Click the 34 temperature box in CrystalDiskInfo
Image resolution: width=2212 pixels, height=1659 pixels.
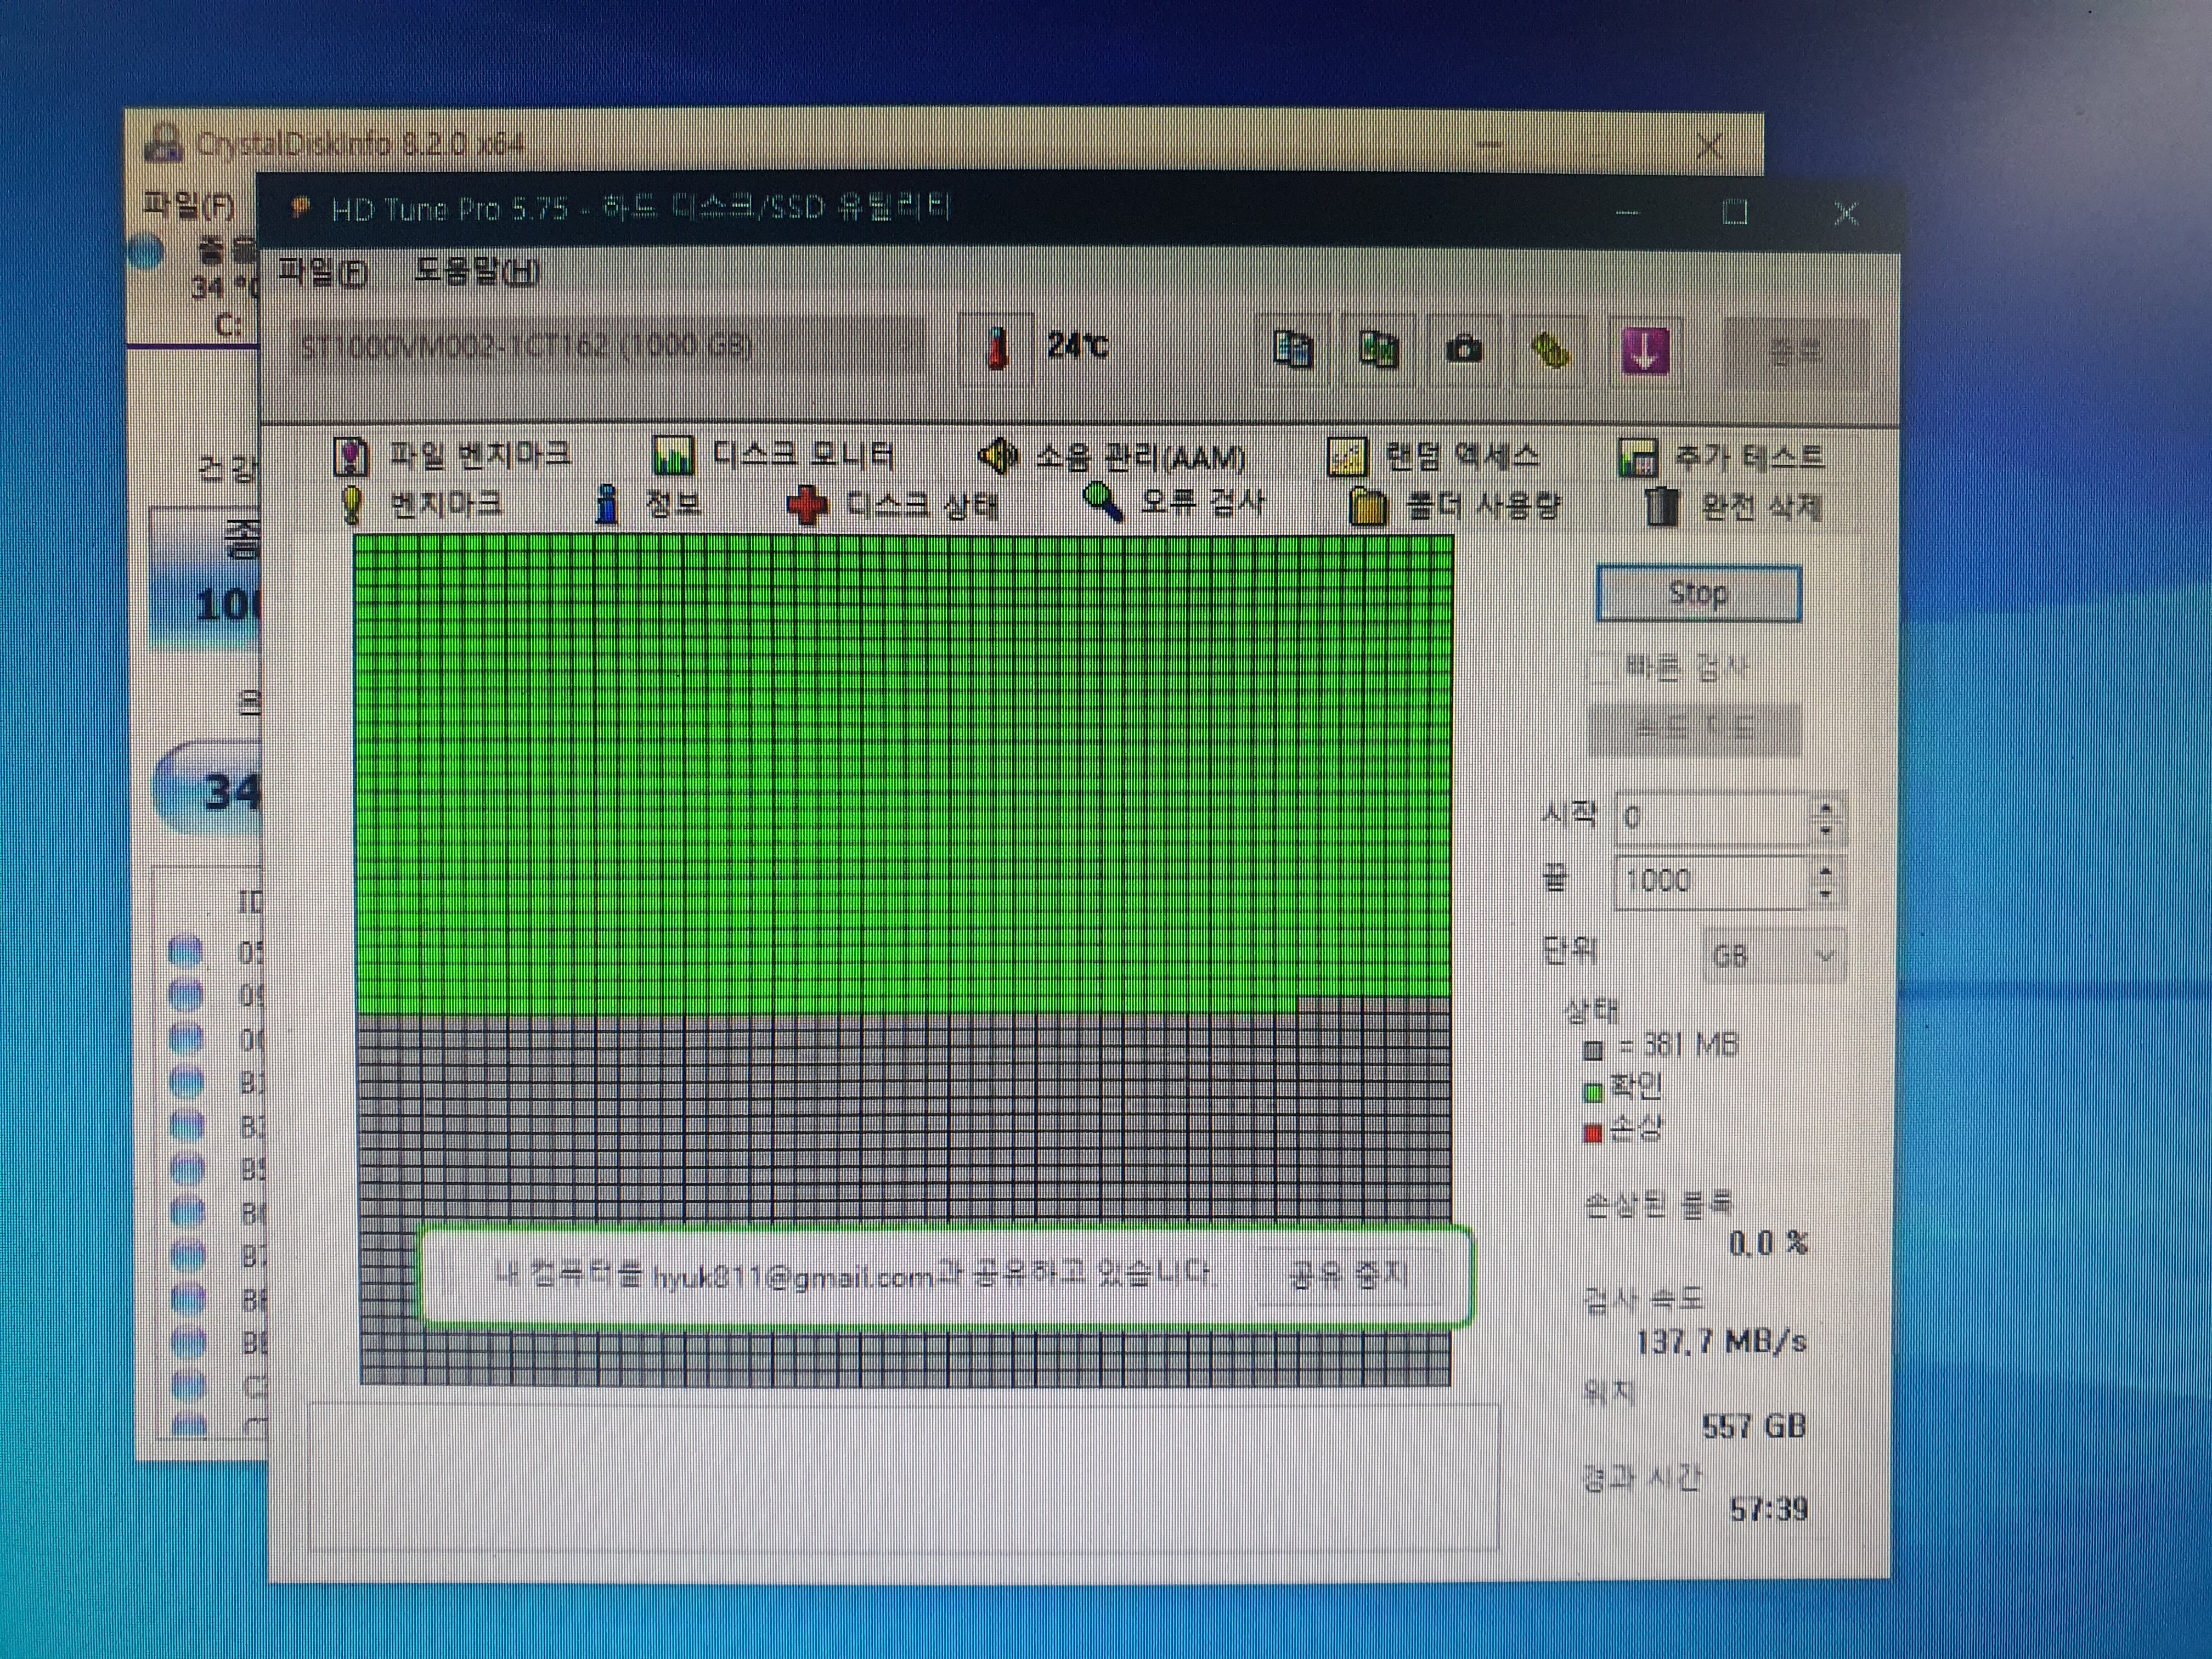pos(208,791)
